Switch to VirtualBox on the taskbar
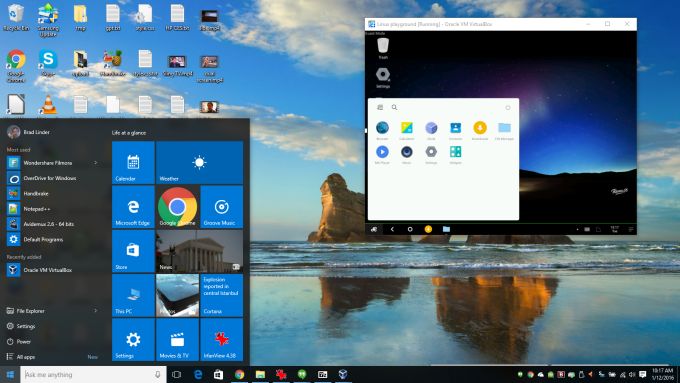Viewport: 680px width, 383px height. point(343,374)
